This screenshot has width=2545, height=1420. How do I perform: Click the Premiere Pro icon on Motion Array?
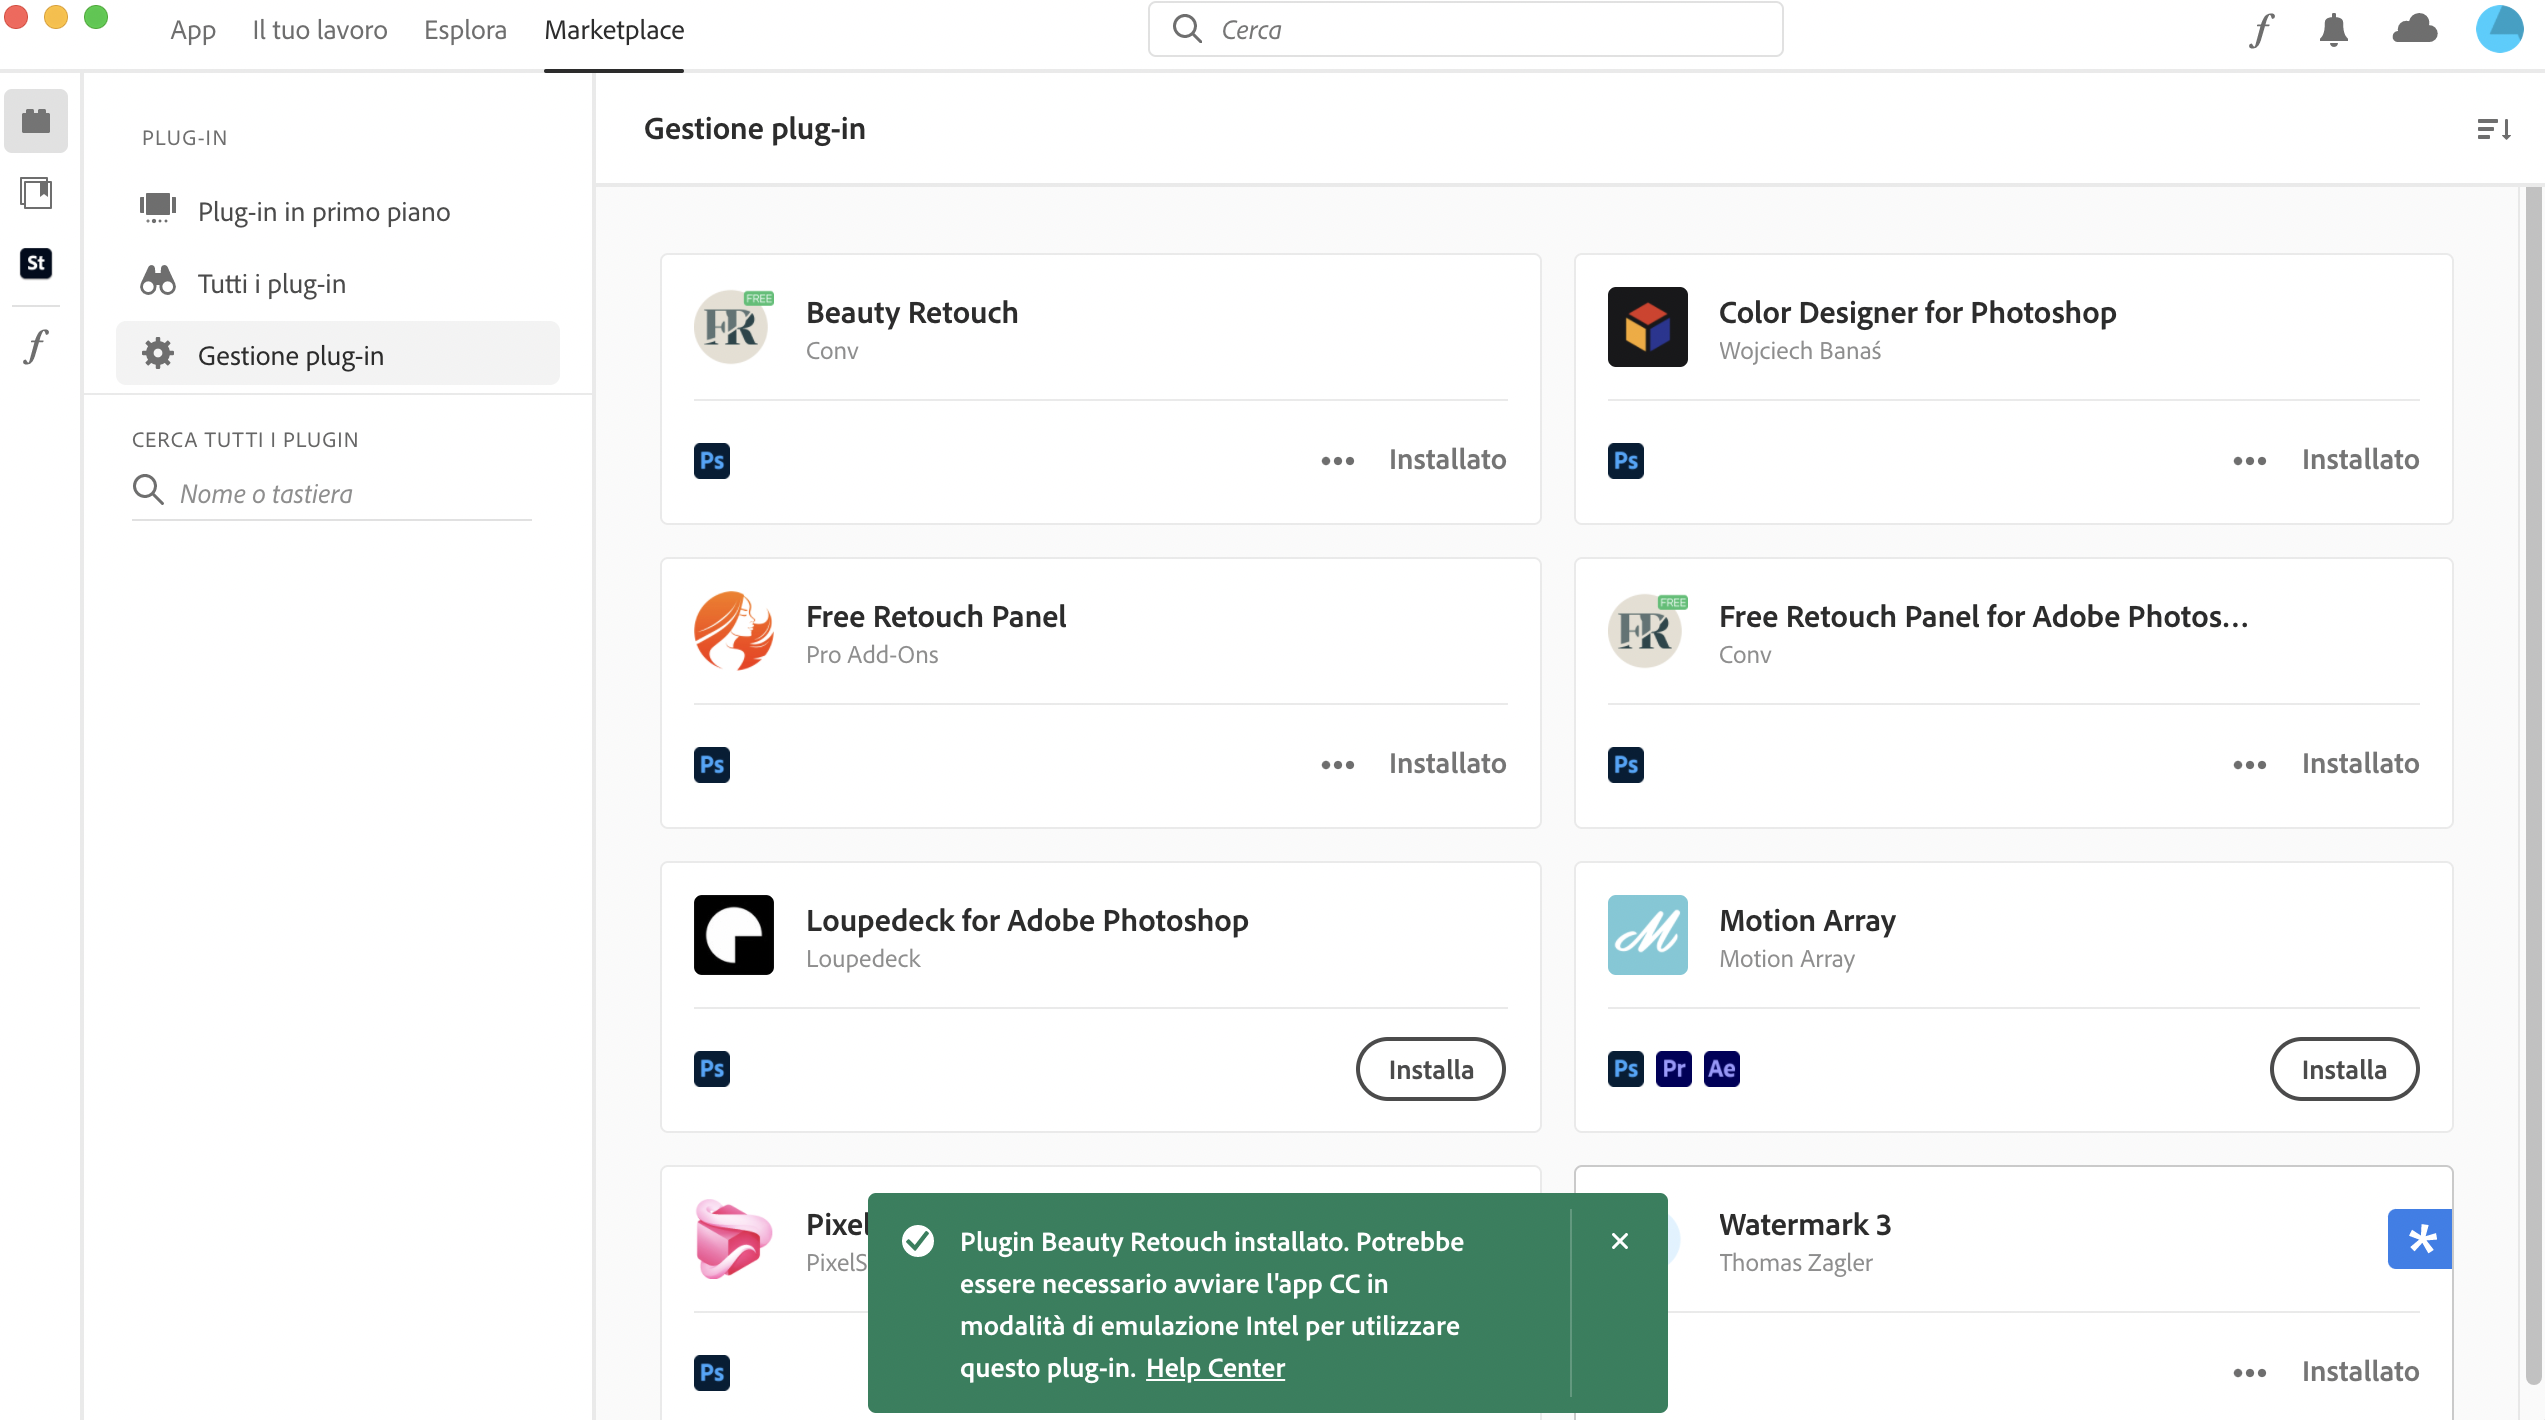click(x=1673, y=1067)
